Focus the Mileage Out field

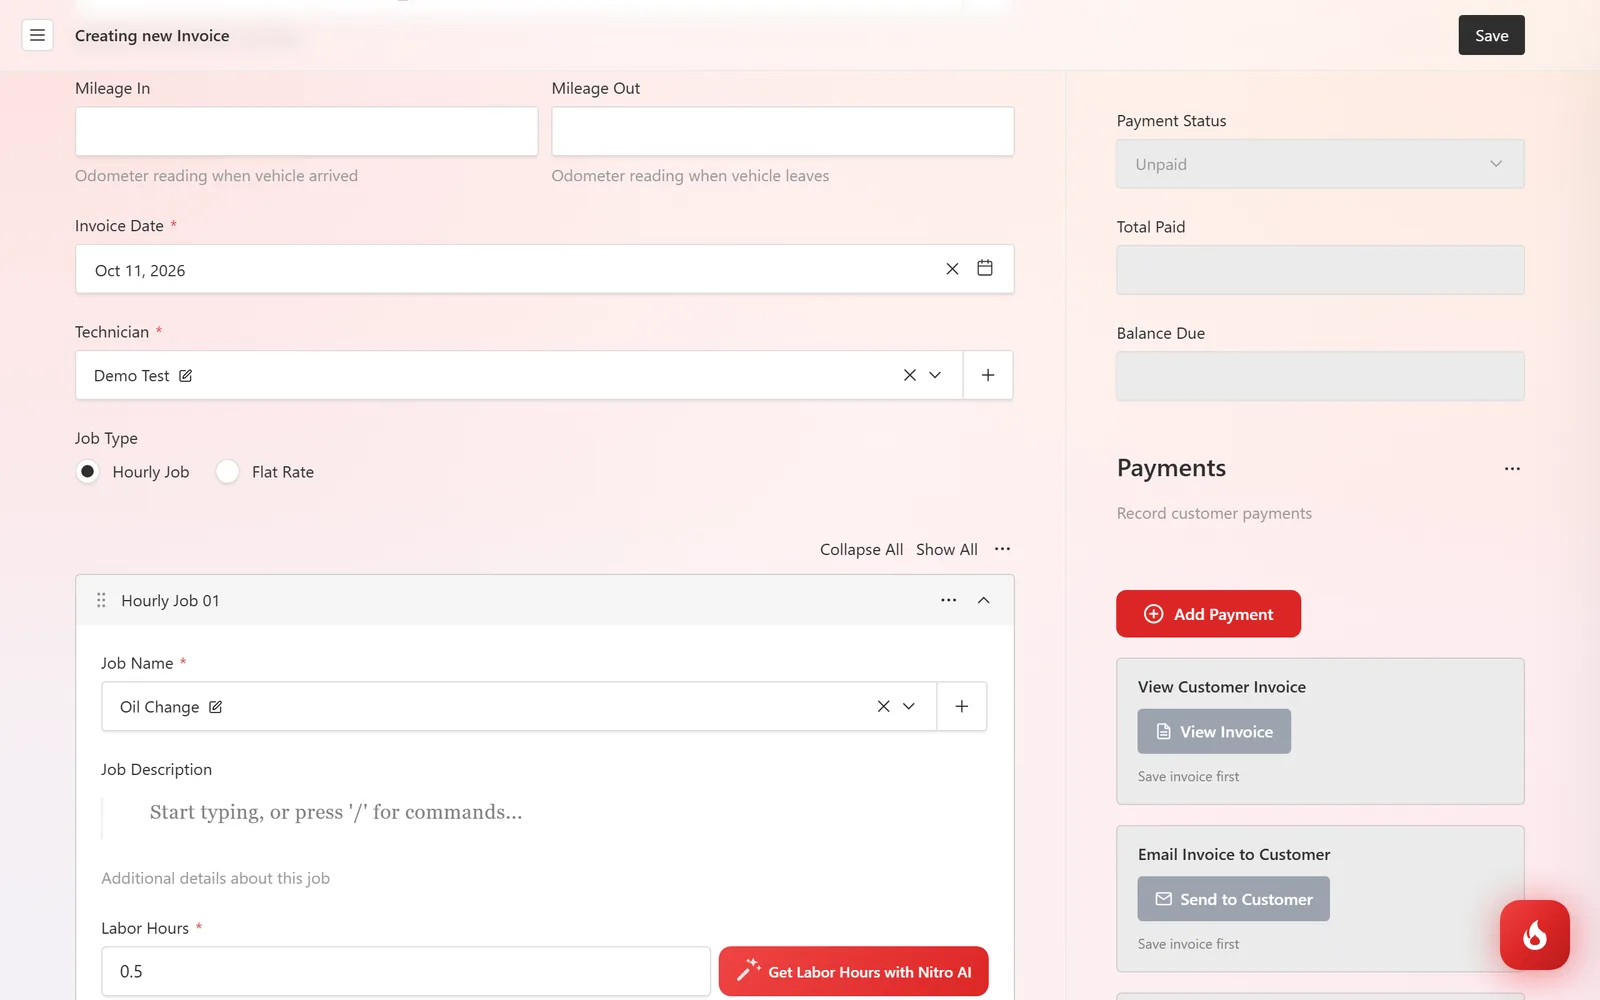(783, 131)
